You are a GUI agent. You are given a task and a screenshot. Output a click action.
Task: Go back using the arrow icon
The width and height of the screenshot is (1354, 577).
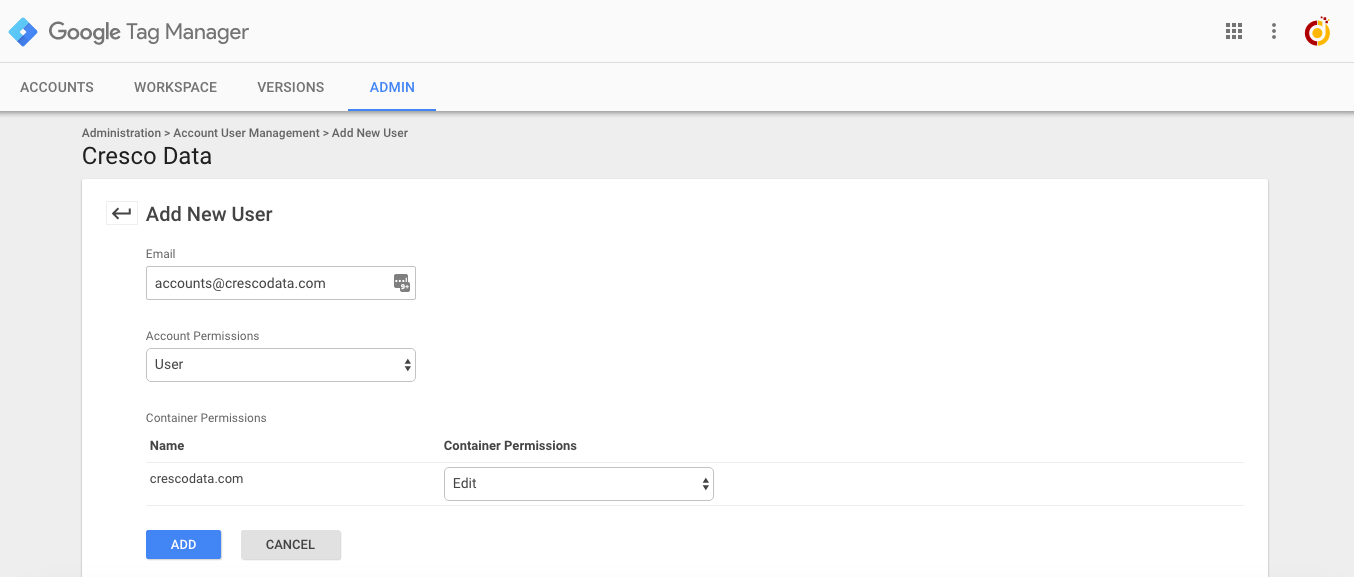[122, 213]
